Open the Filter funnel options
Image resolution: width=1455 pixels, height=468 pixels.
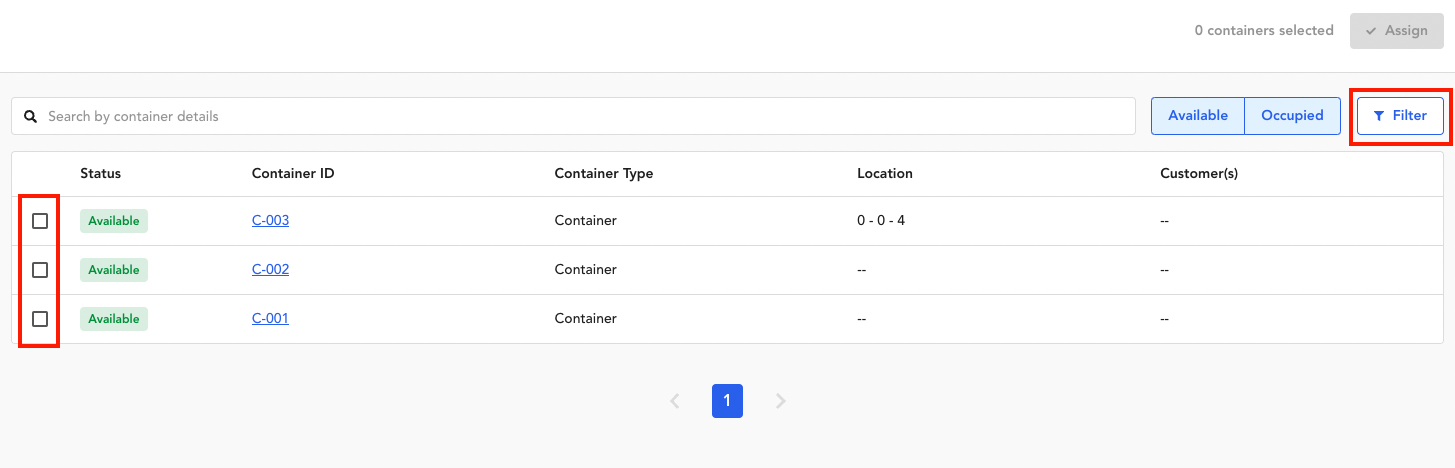click(1400, 116)
